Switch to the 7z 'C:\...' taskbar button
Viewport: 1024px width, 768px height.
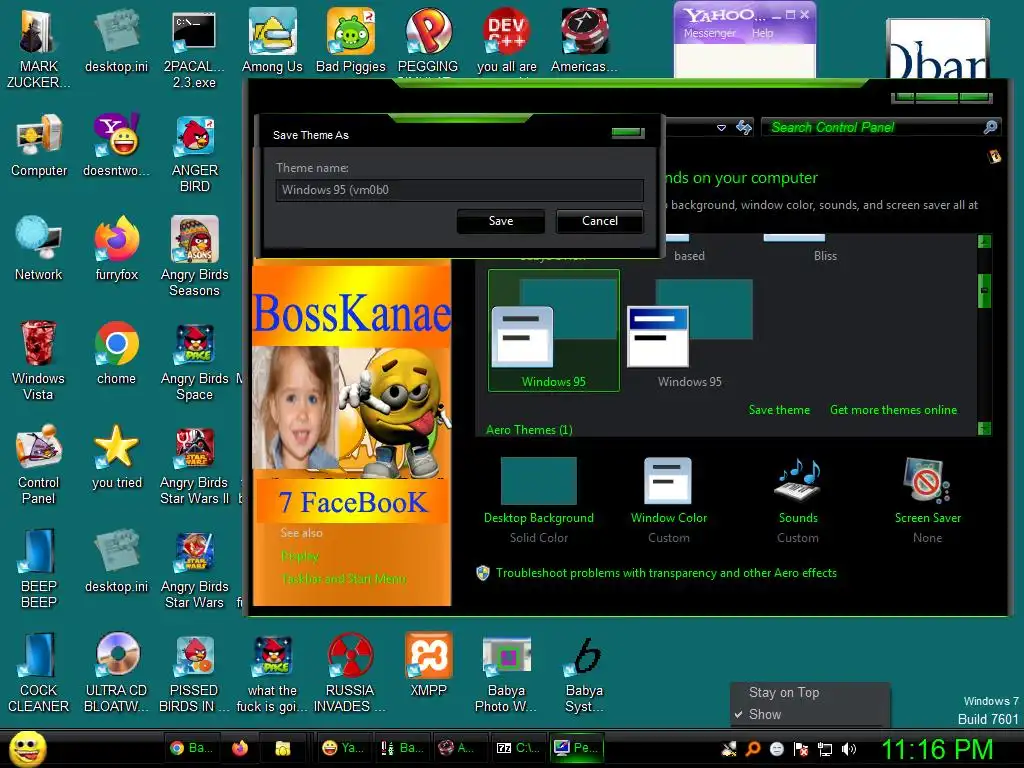click(x=518, y=748)
